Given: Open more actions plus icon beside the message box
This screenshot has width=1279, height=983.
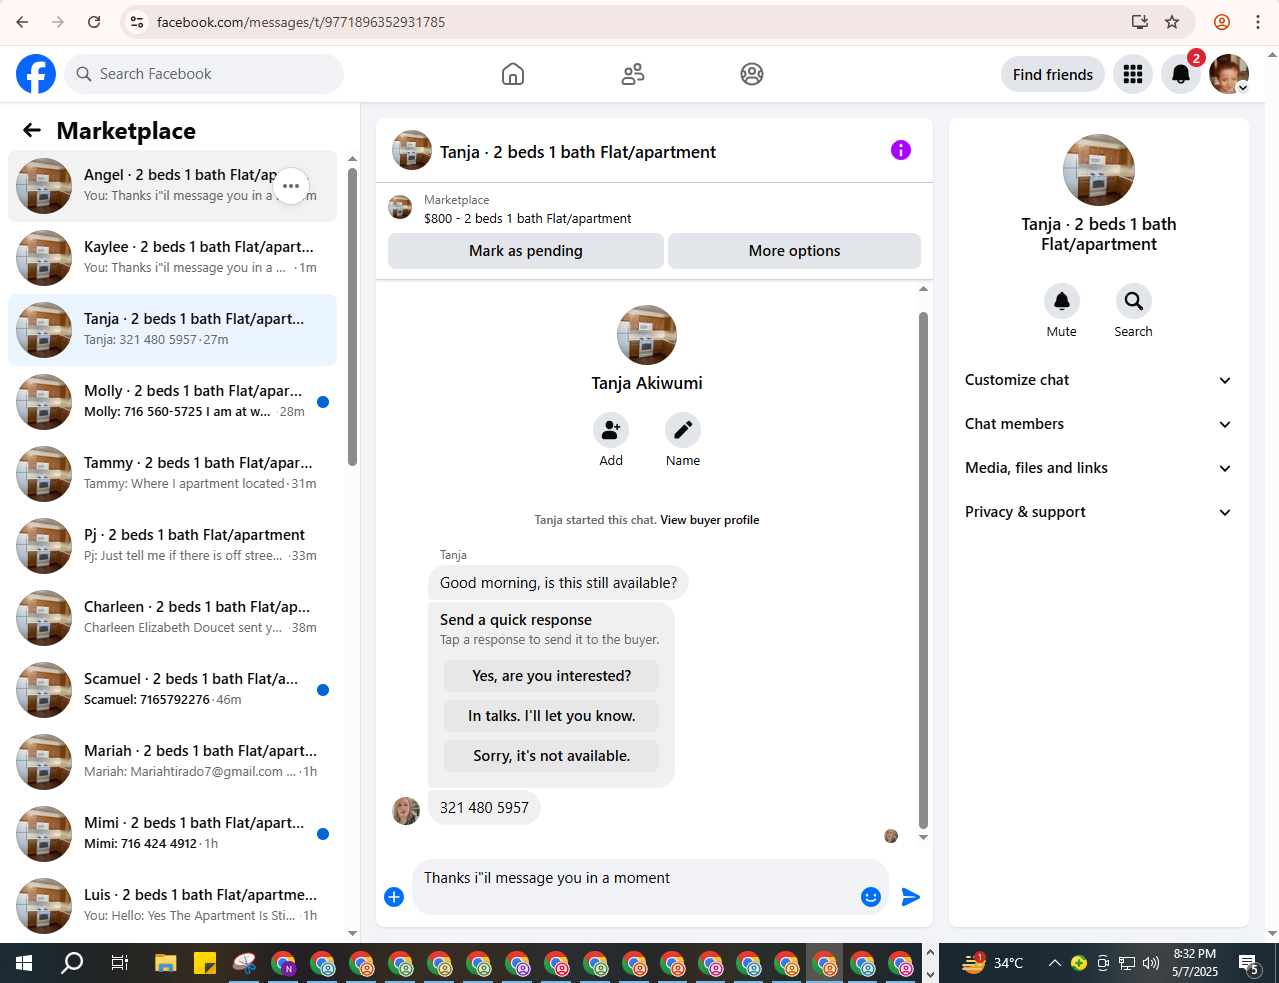Looking at the screenshot, I should click(394, 897).
